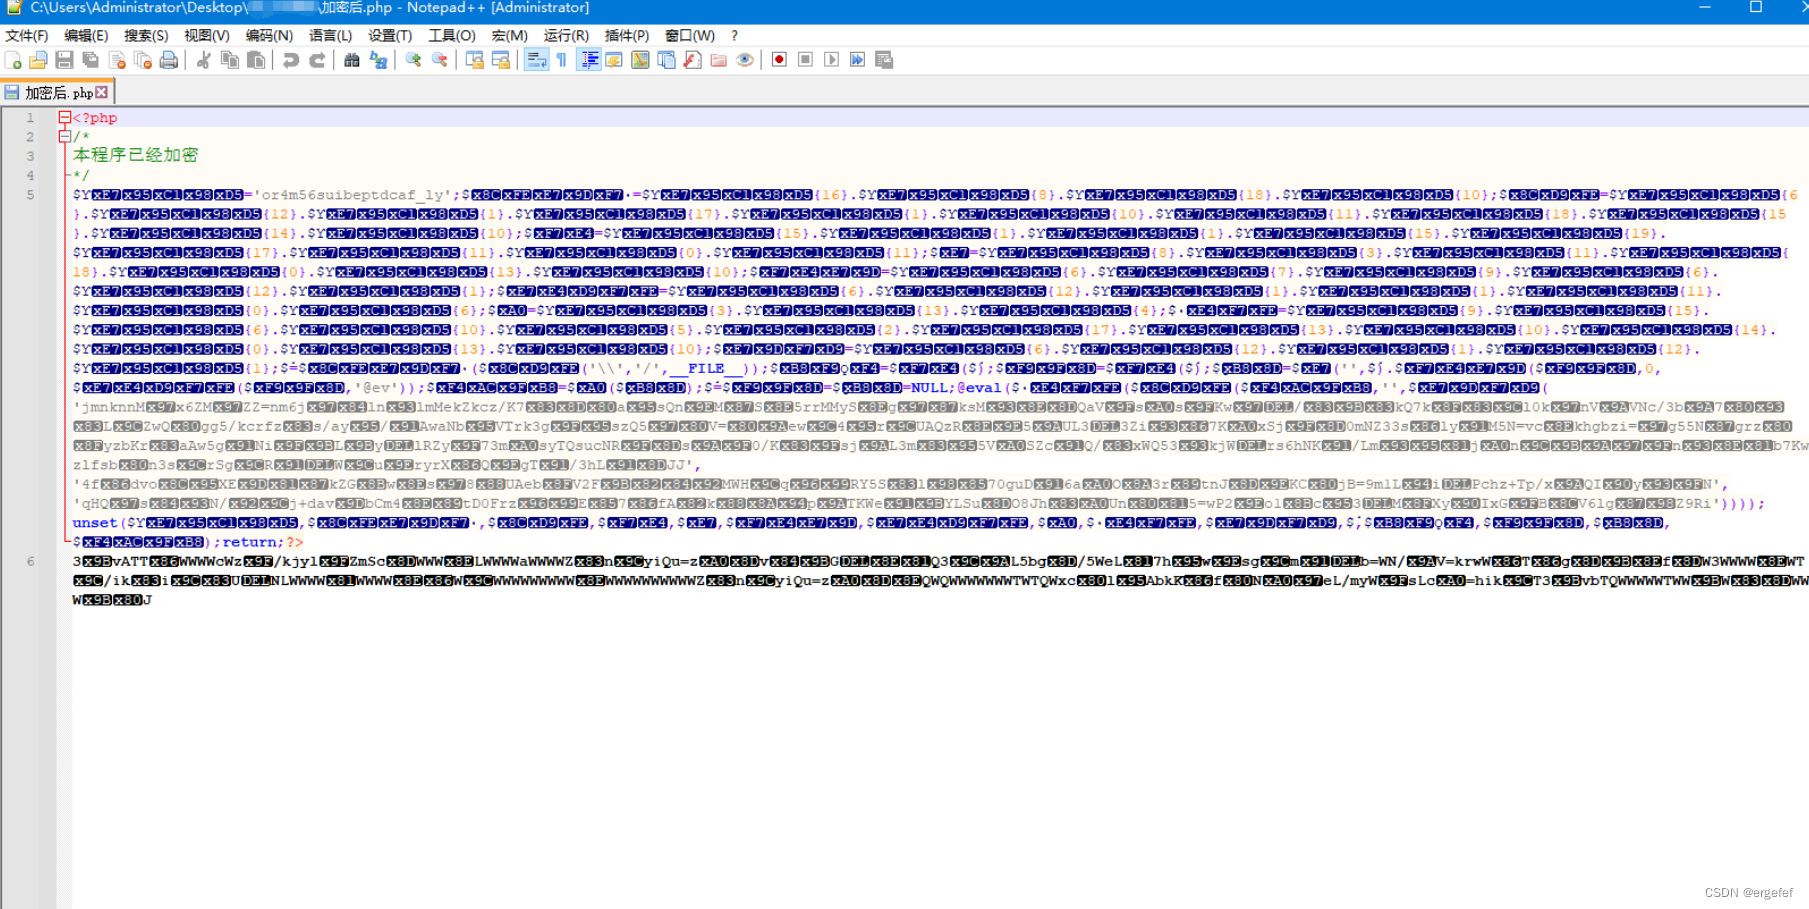Click the New file toolbar icon

coord(13,60)
